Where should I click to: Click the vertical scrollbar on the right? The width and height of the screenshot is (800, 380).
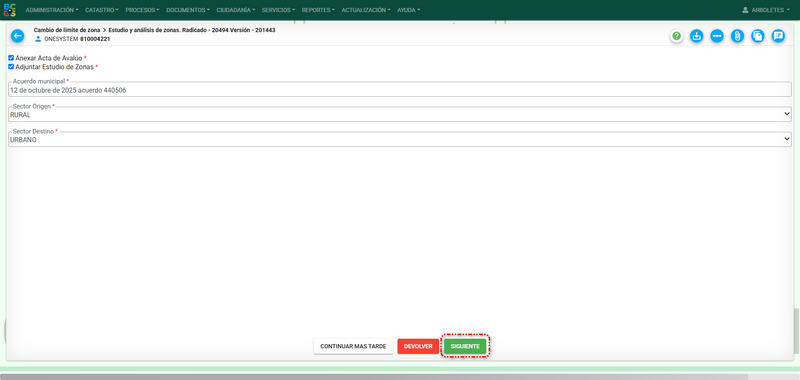796,330
